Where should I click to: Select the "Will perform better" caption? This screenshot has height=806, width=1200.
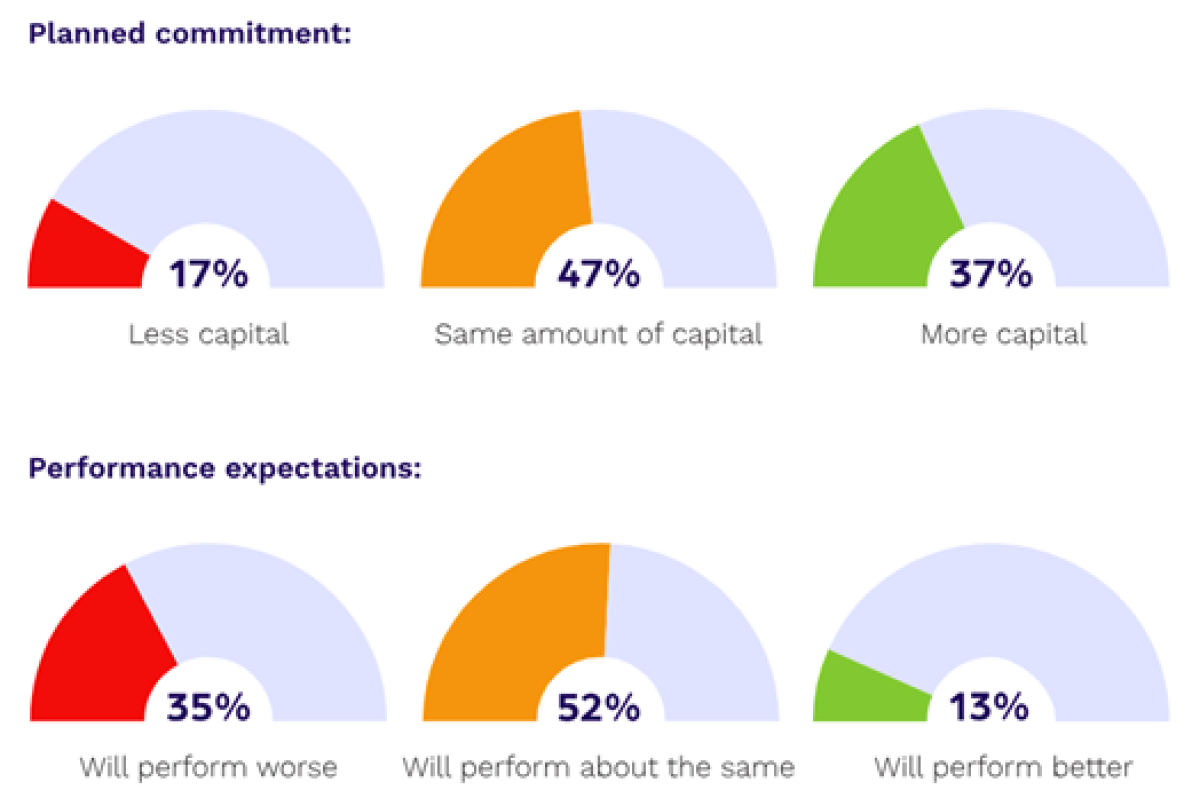tap(1003, 768)
